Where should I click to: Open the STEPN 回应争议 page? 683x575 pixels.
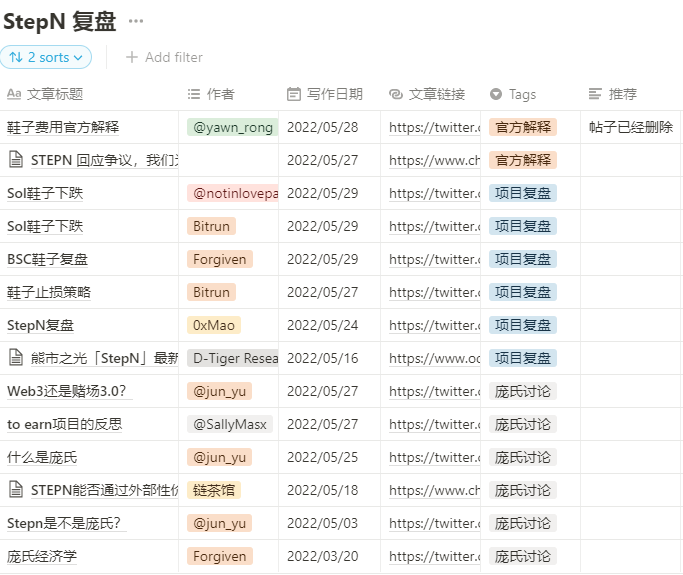(105, 160)
